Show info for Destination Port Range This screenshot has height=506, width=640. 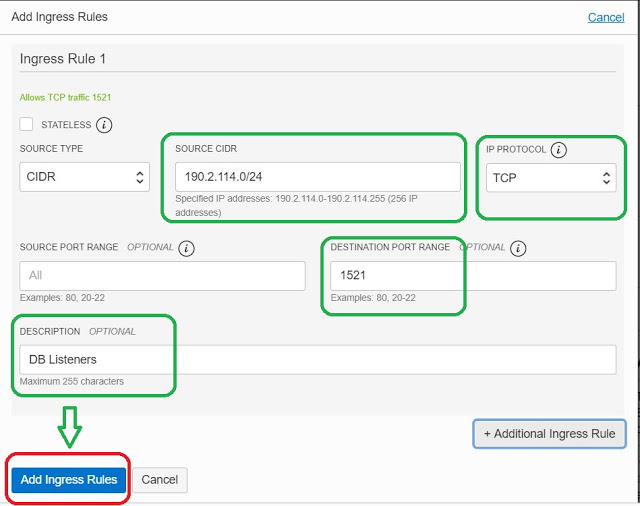tap(518, 248)
